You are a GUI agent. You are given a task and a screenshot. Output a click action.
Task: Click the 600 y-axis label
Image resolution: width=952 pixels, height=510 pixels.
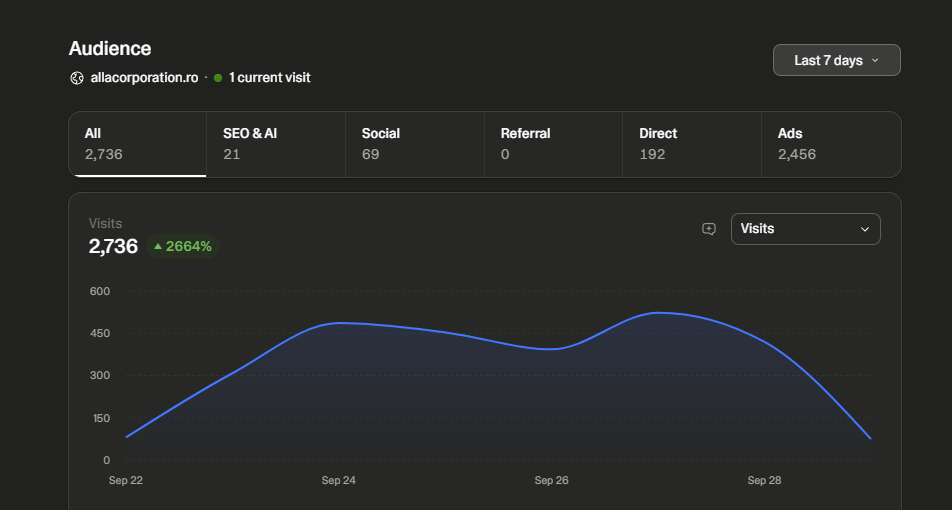coord(100,291)
